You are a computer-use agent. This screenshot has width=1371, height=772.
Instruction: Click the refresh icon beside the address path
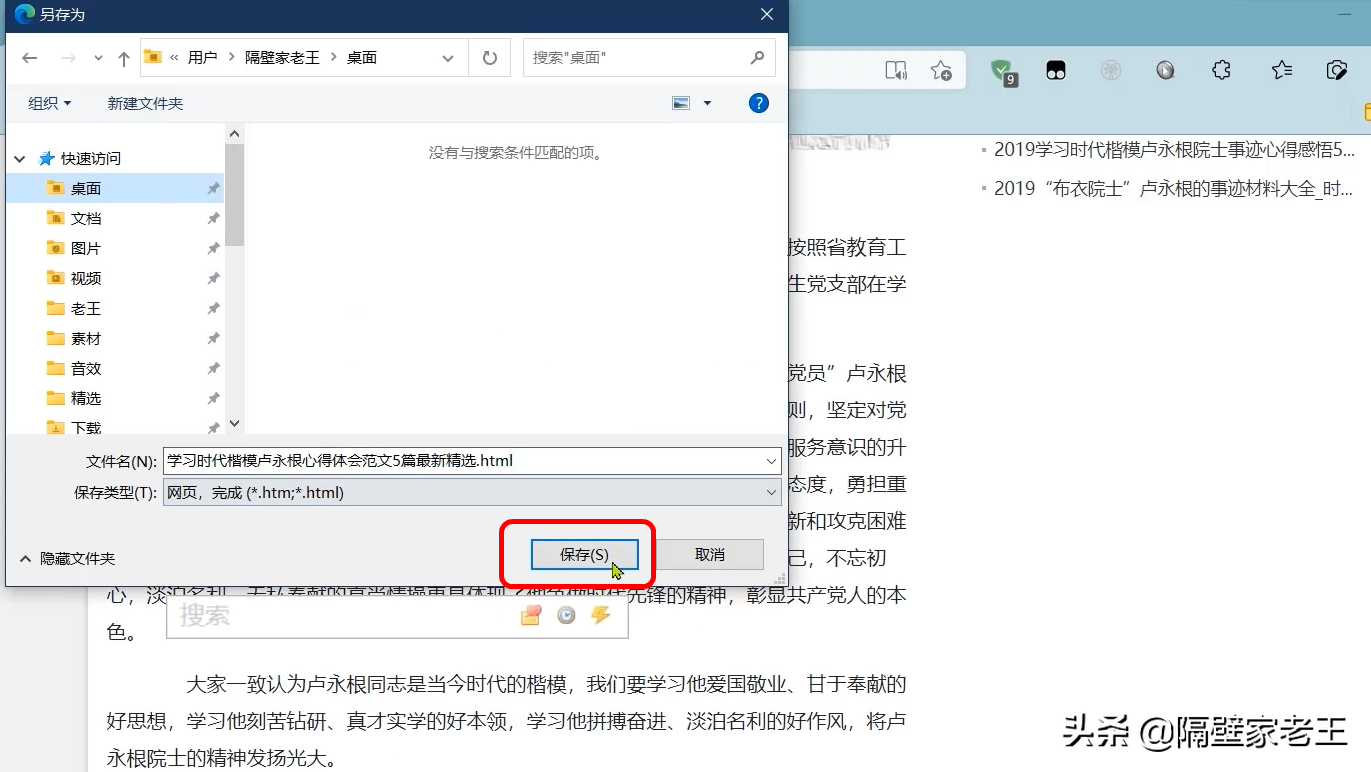click(489, 57)
